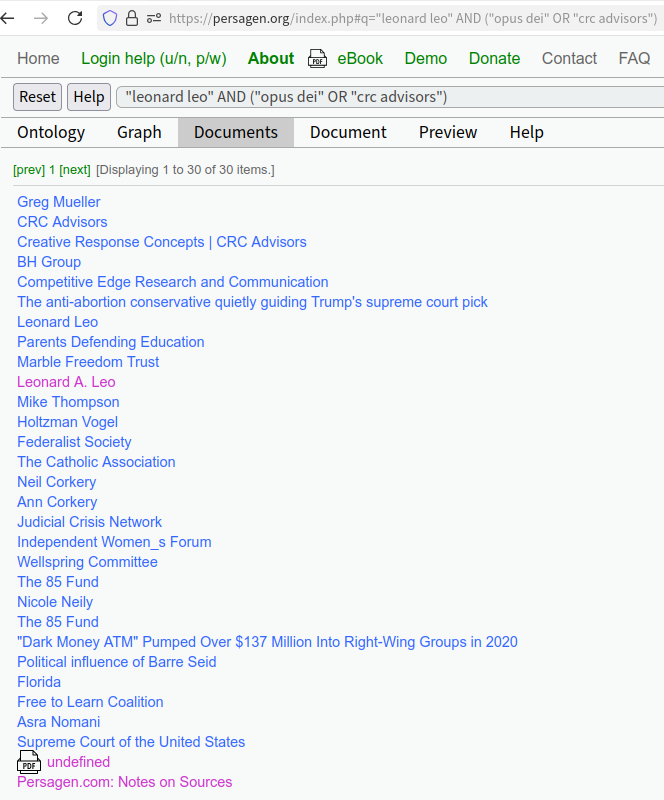664x800 pixels.
Task: Select the Documents tab
Action: pyautogui.click(x=236, y=133)
